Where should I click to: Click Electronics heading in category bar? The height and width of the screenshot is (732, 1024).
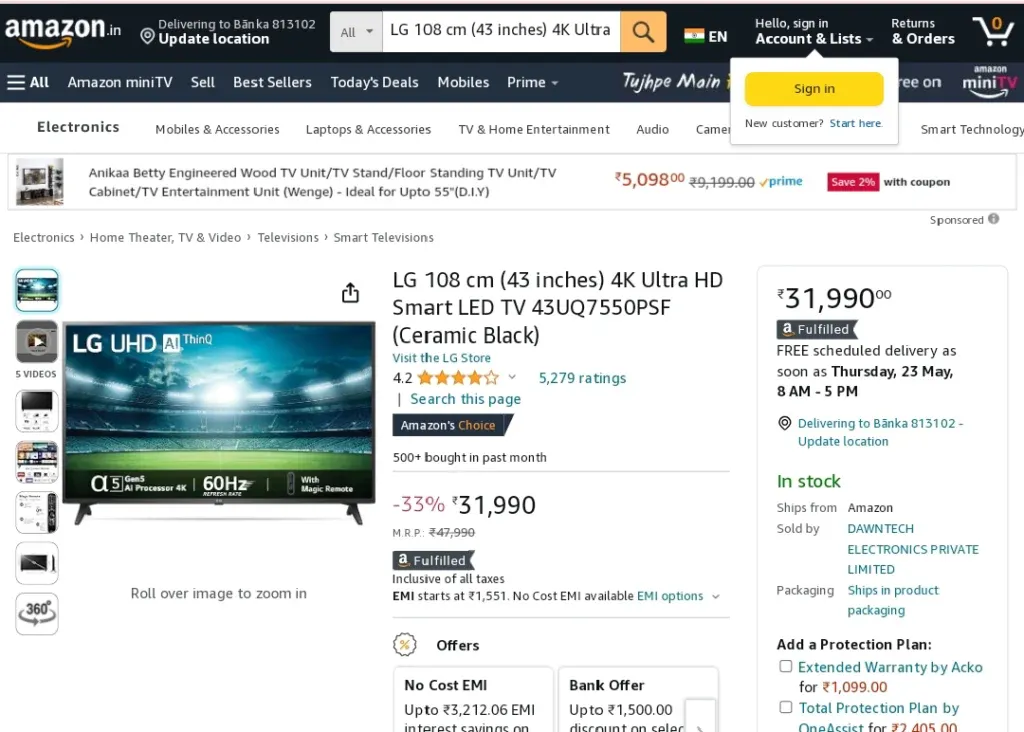click(x=78, y=127)
